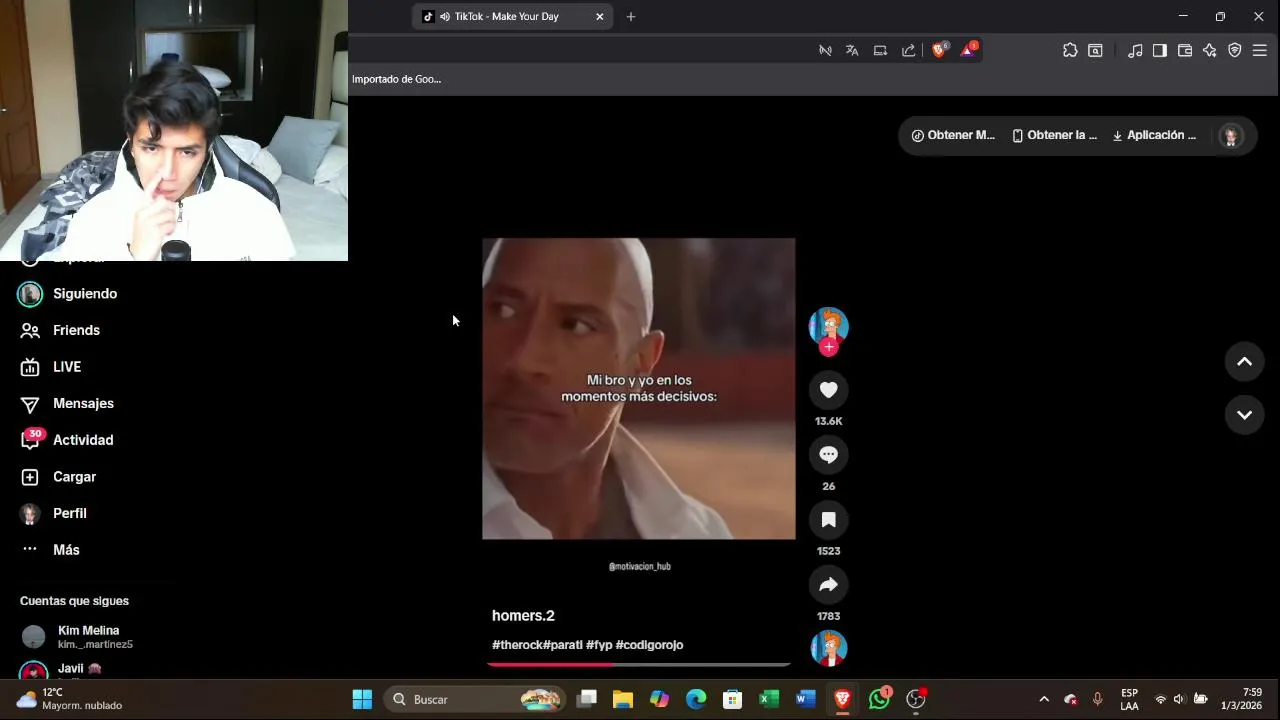Close the TikTok - Make Your Day tab
This screenshot has height=720, width=1280.
[x=600, y=17]
